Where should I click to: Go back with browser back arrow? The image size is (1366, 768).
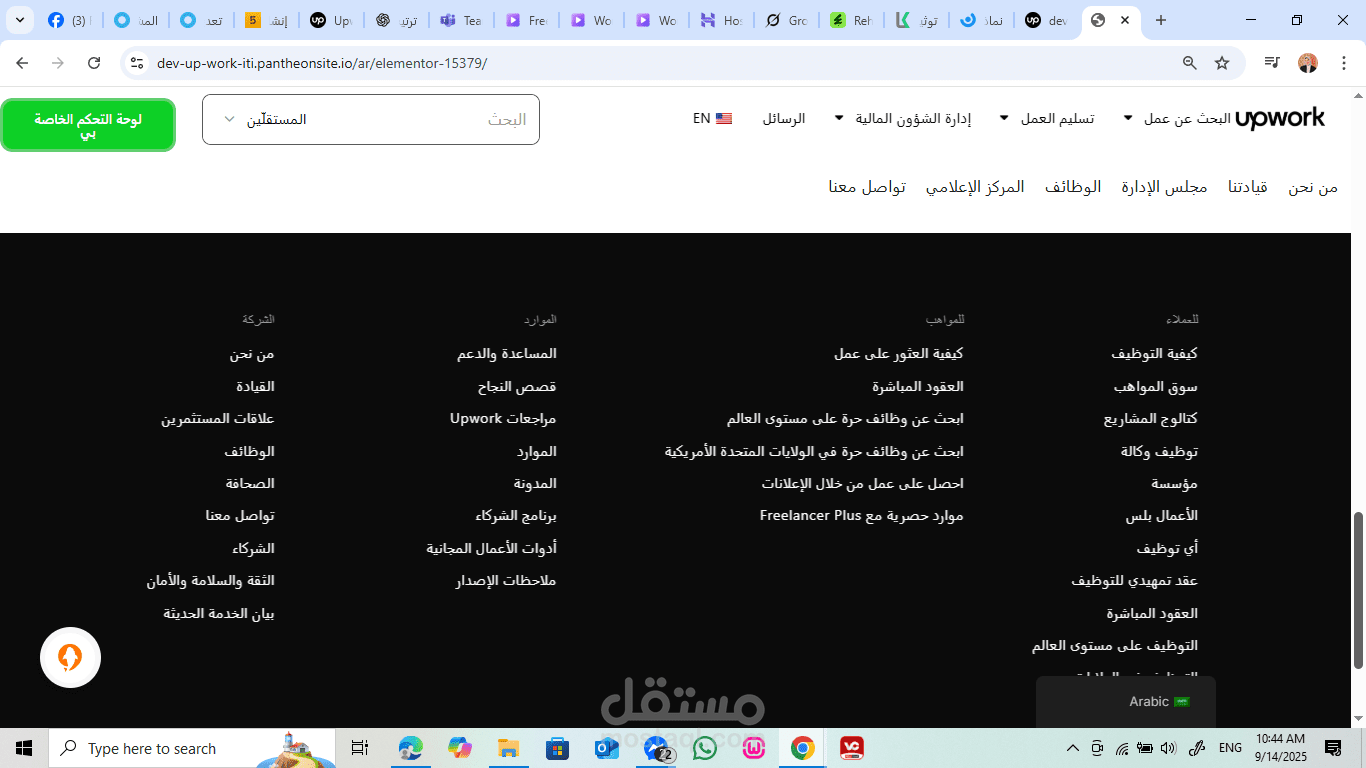tap(22, 63)
